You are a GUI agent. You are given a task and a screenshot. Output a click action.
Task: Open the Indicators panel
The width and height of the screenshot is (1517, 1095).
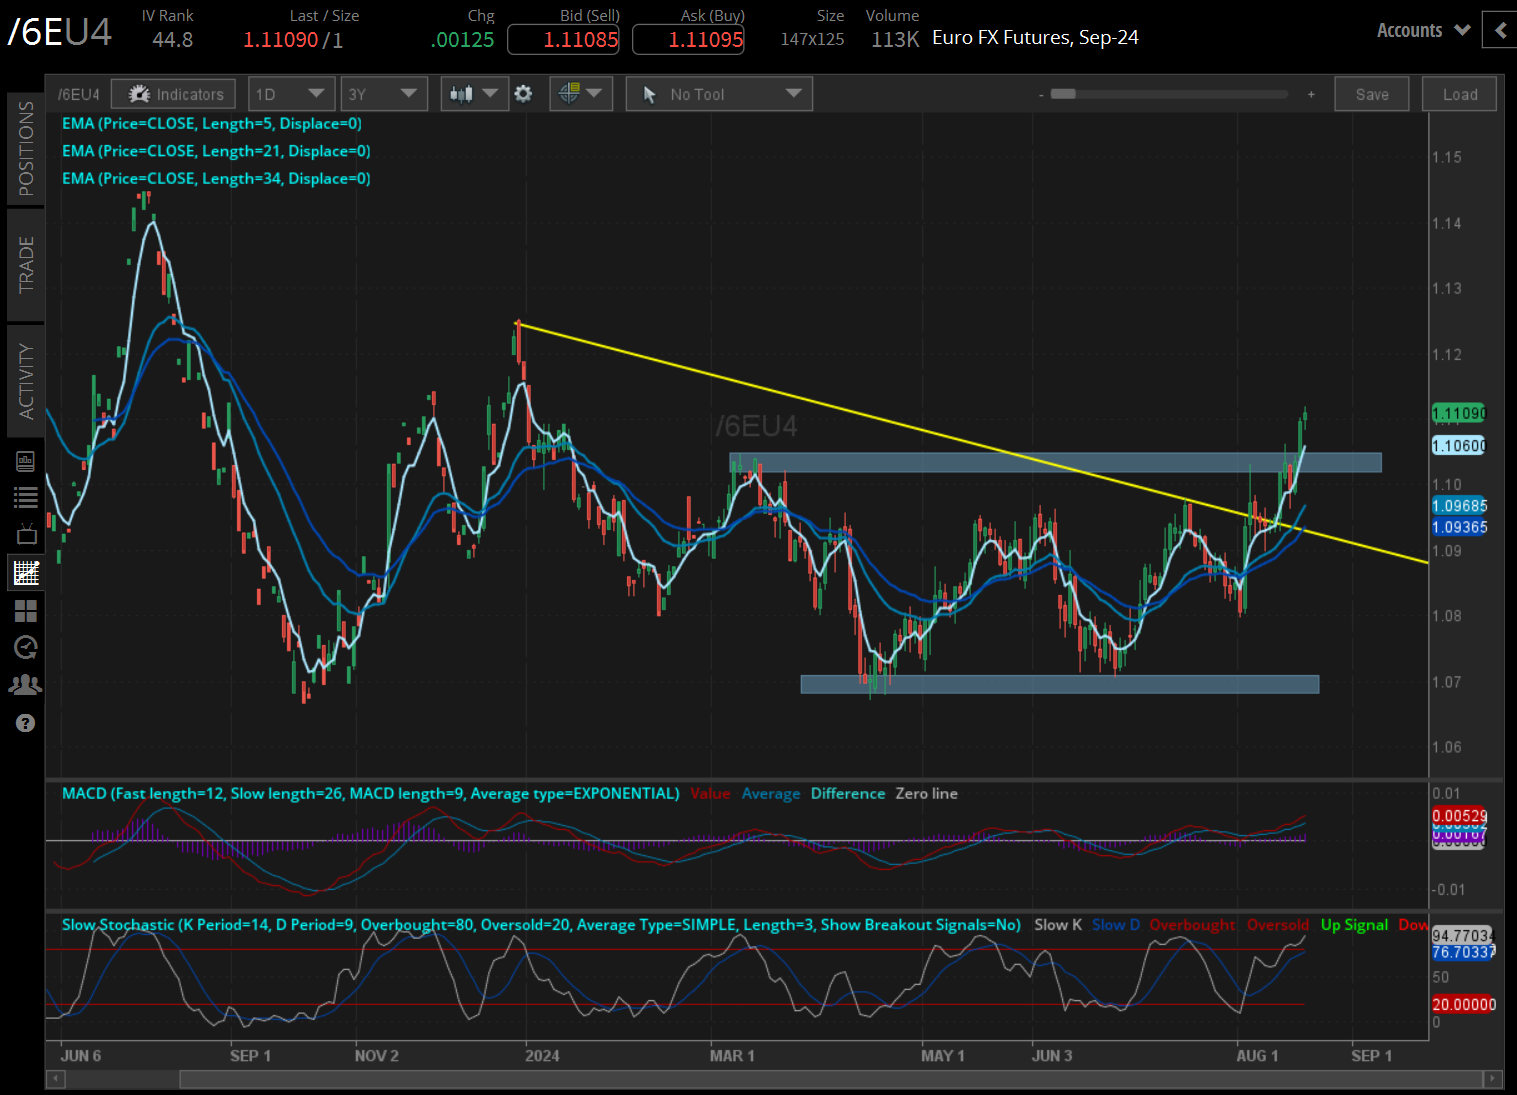point(174,94)
